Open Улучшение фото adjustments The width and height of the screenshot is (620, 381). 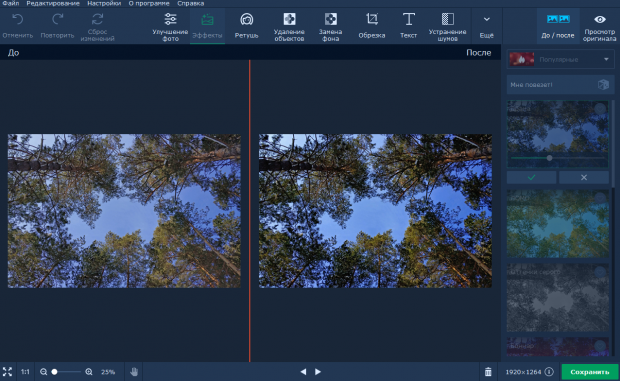[170, 26]
